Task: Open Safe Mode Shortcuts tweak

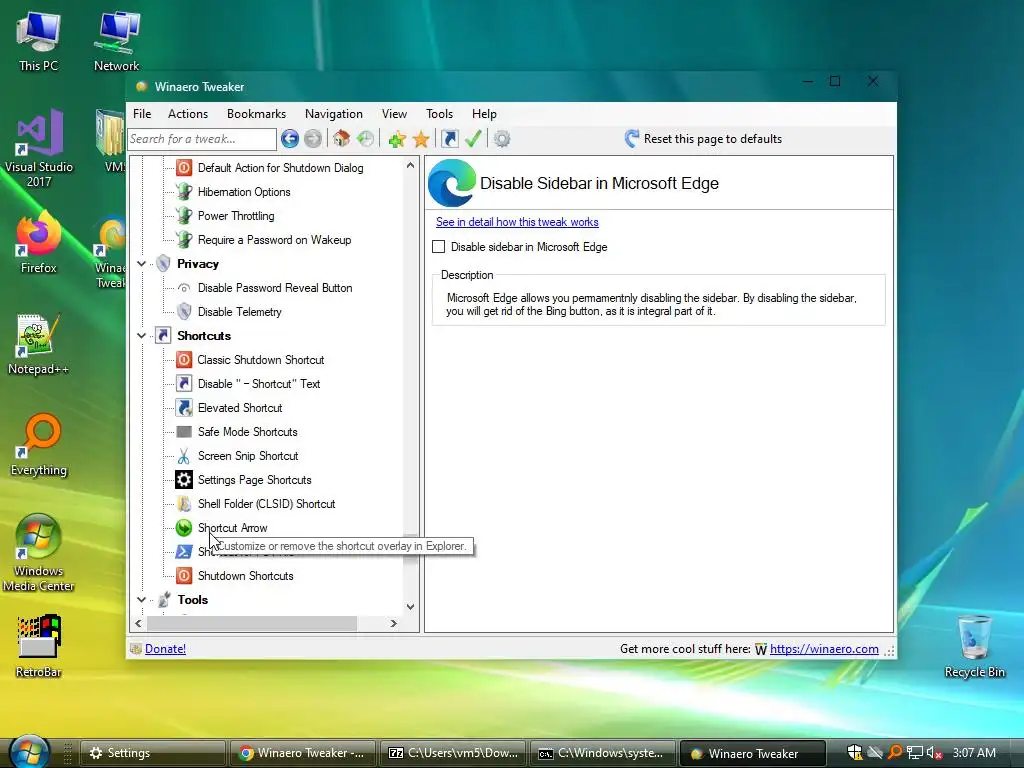Action: click(x=248, y=432)
